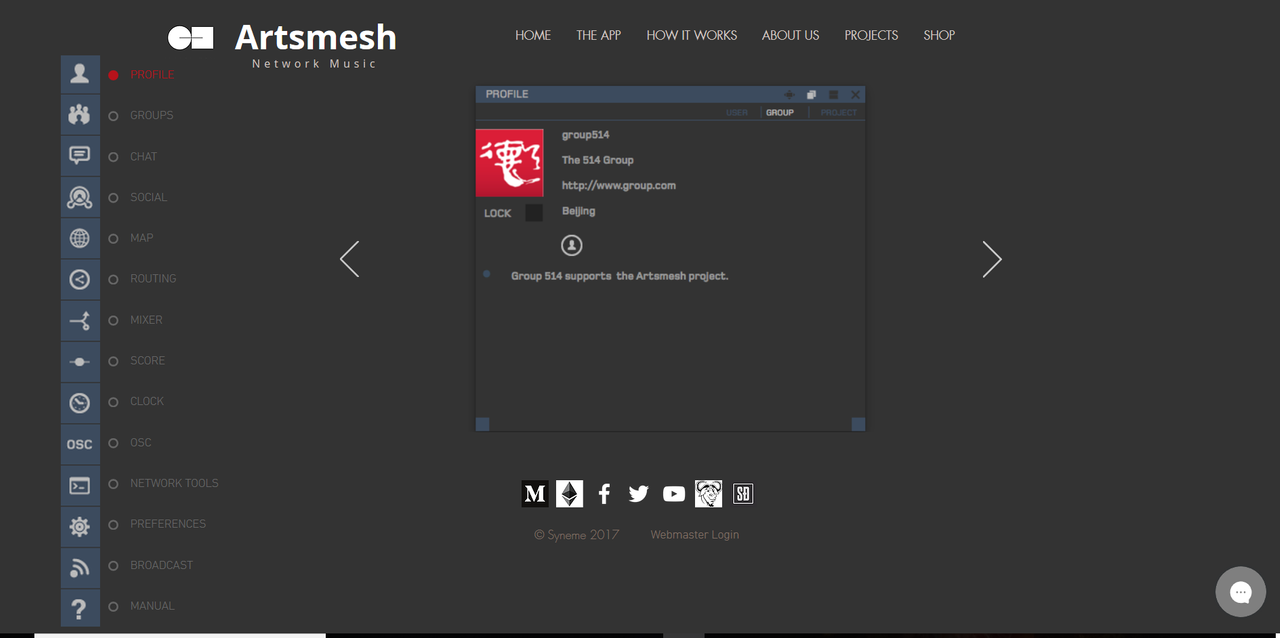Click "The 514 Group" text
This screenshot has height=638, width=1280.
point(598,160)
